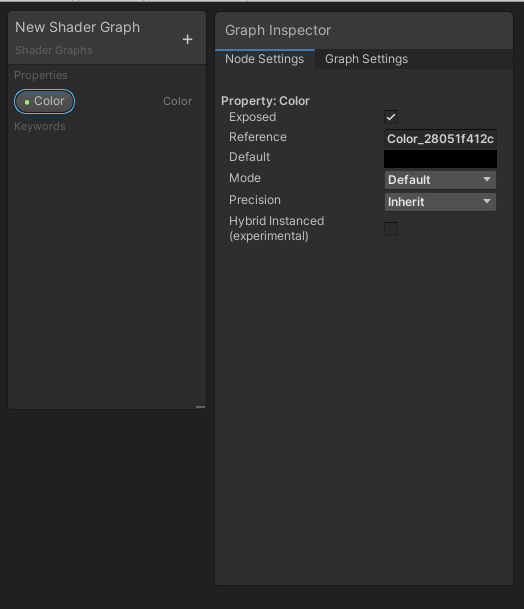Click the Graph Inspector header
This screenshot has height=609, width=524.
click(278, 30)
